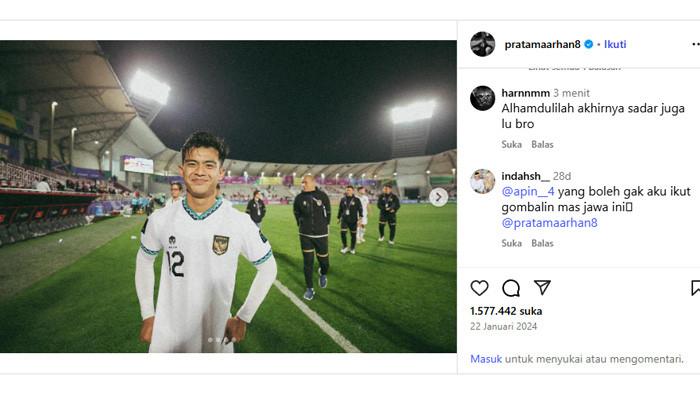This screenshot has height=393, width=700.
Task: Open comments with speech bubble icon
Action: click(x=511, y=288)
